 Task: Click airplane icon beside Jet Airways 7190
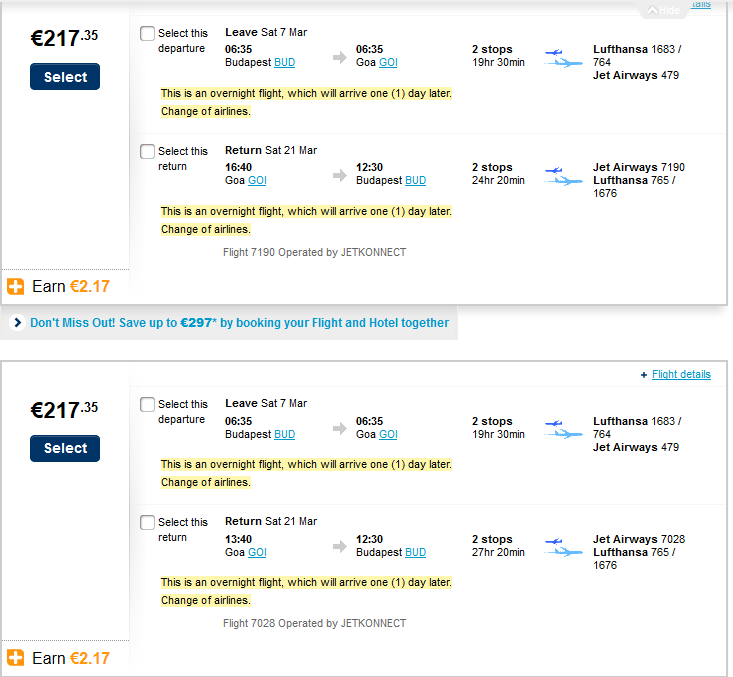(563, 176)
